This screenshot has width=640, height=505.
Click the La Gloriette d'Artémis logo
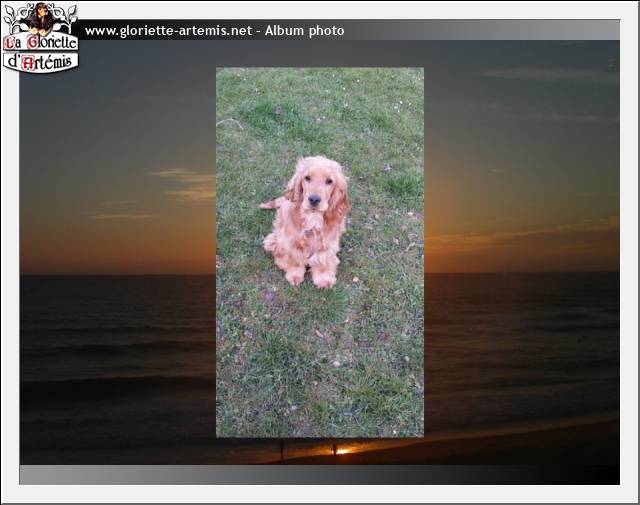(40, 38)
